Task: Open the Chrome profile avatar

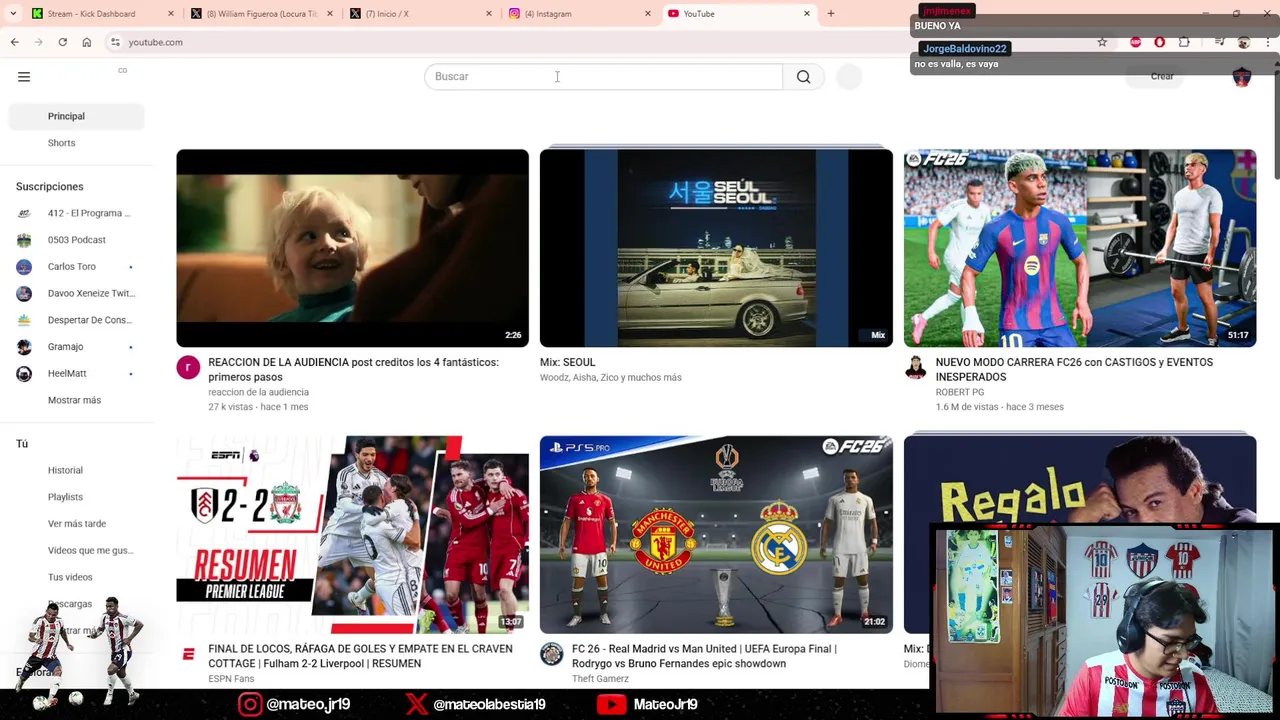Action: (1244, 42)
